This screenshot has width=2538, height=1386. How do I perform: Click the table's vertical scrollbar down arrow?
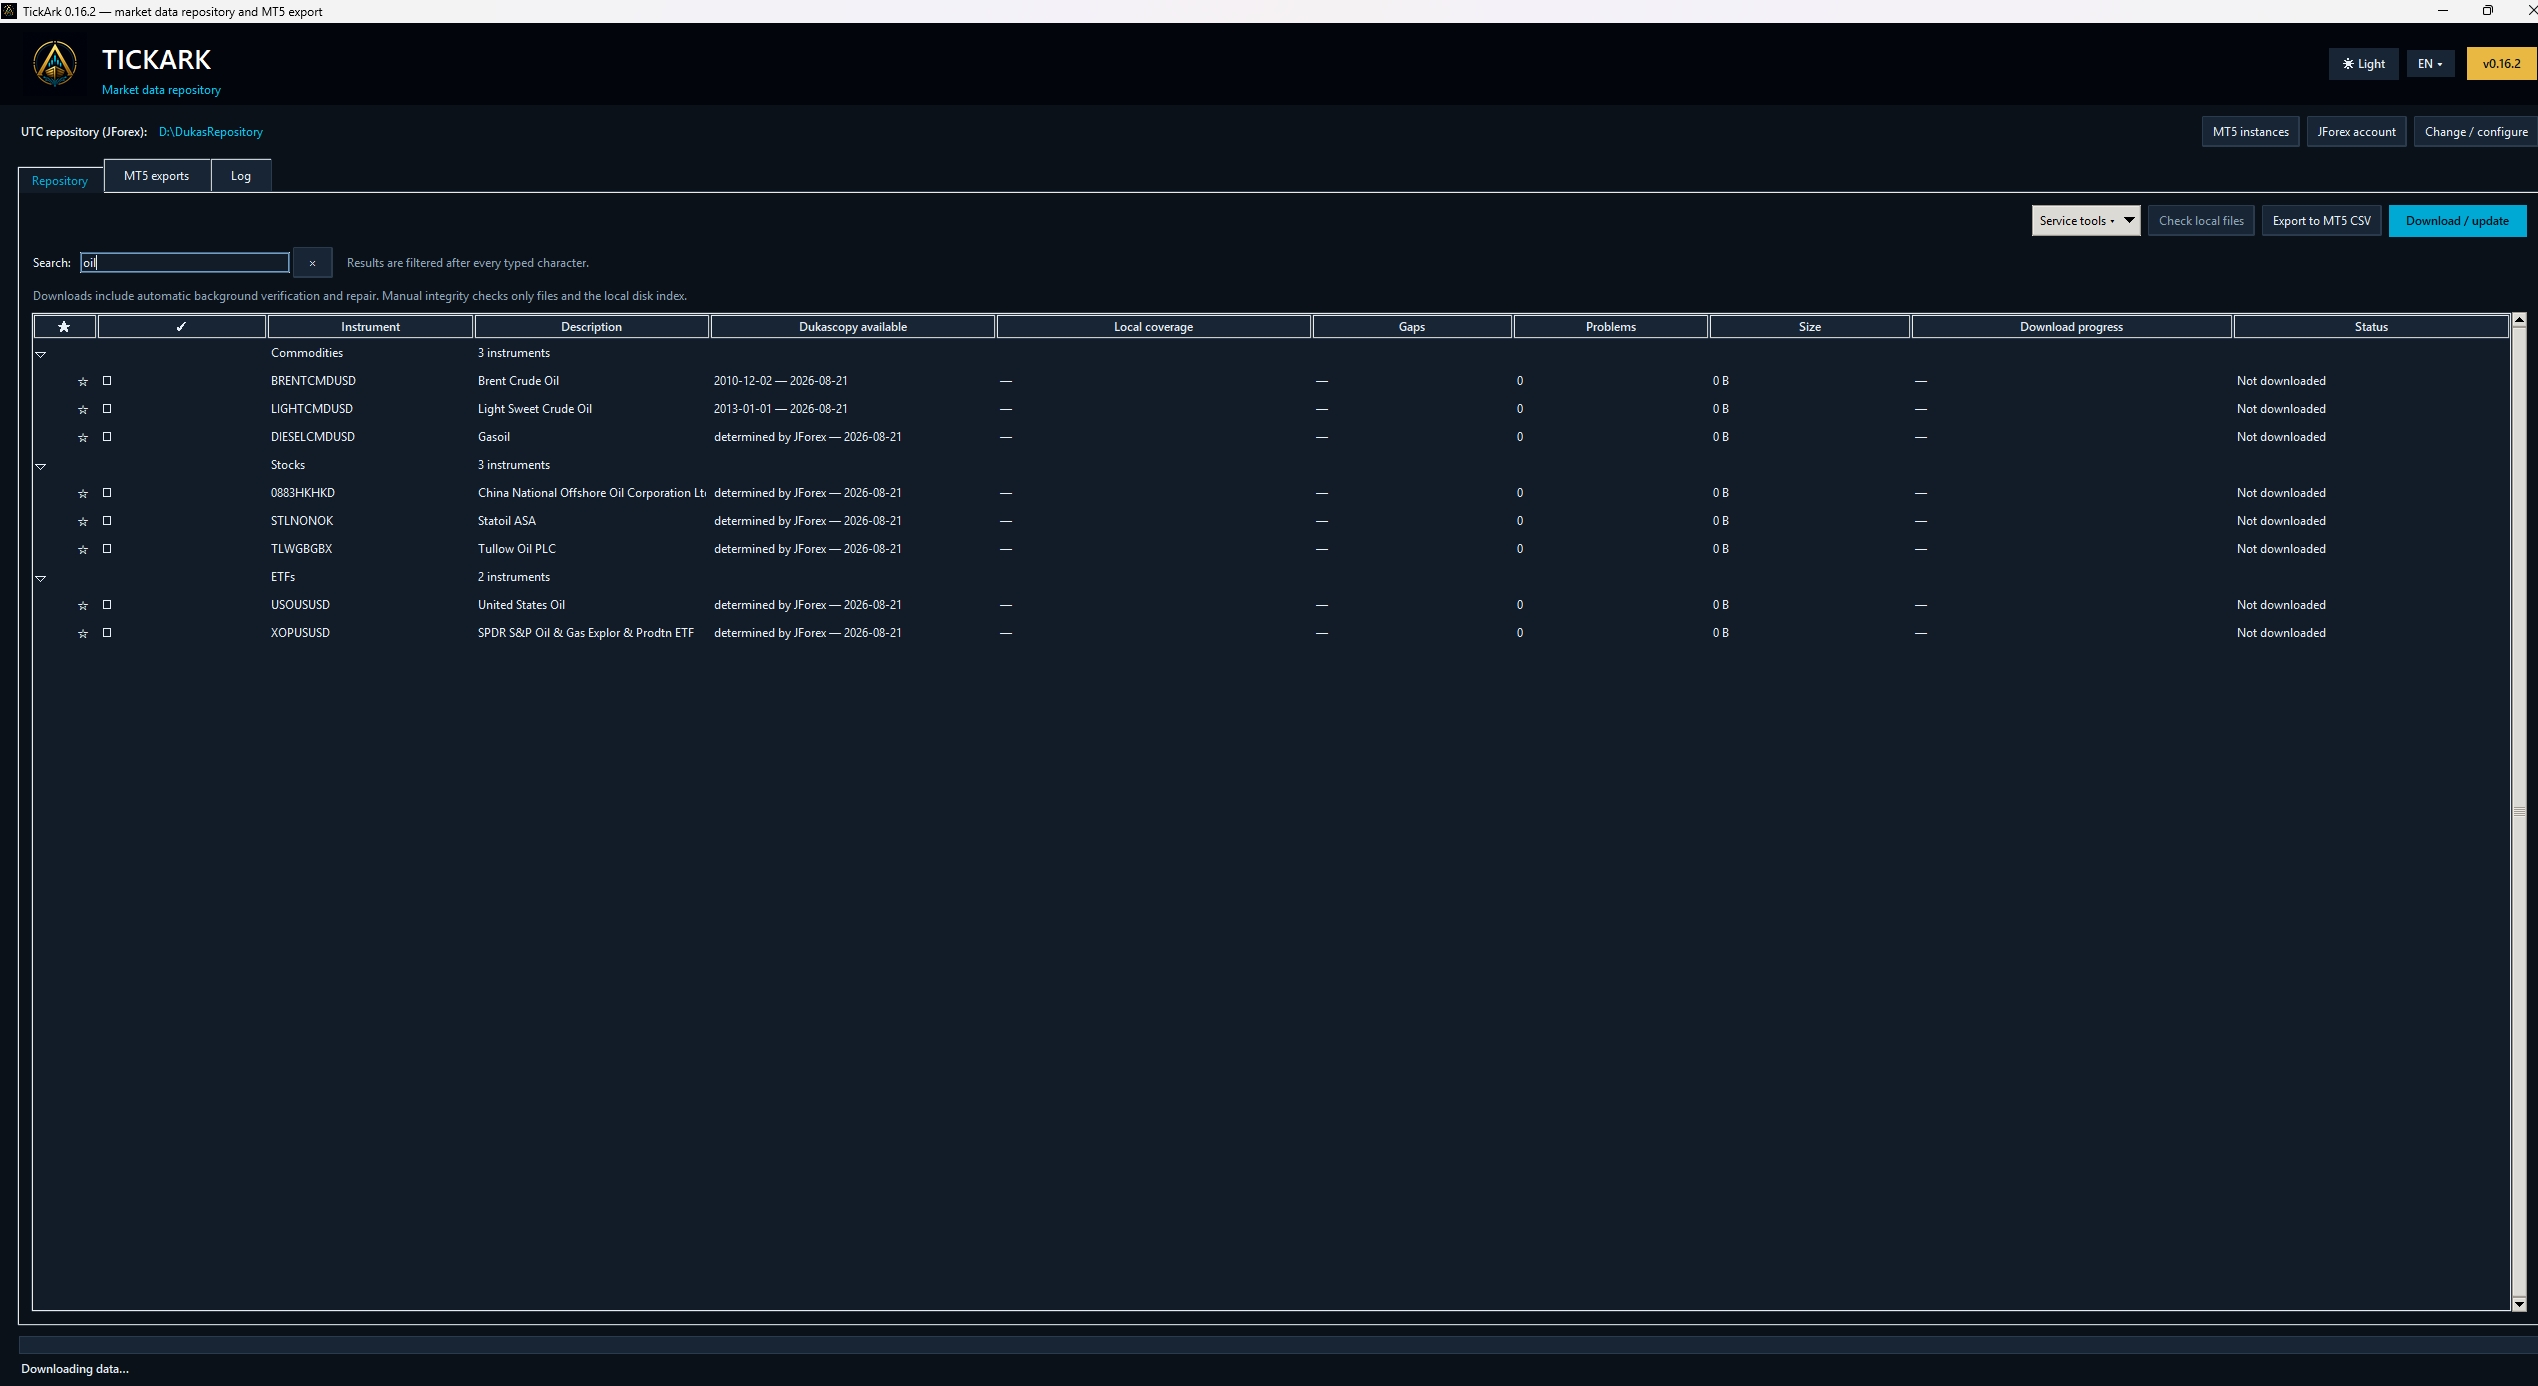coord(2519,1304)
